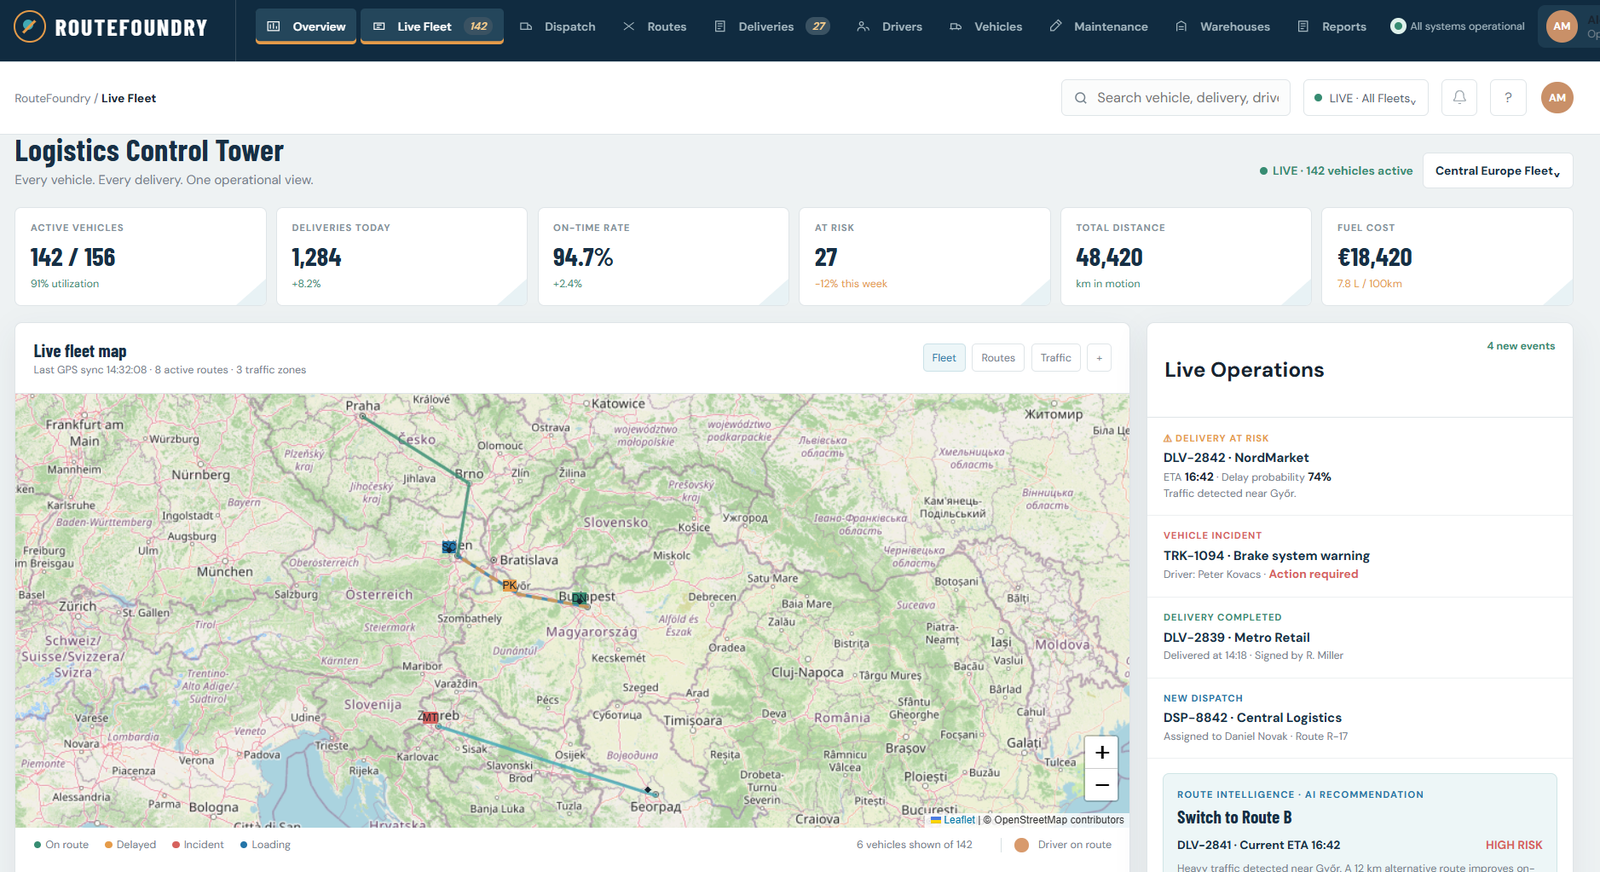This screenshot has height=872, width=1600.
Task: Open the On-Time Rate 94.7% card
Action: [663, 256]
